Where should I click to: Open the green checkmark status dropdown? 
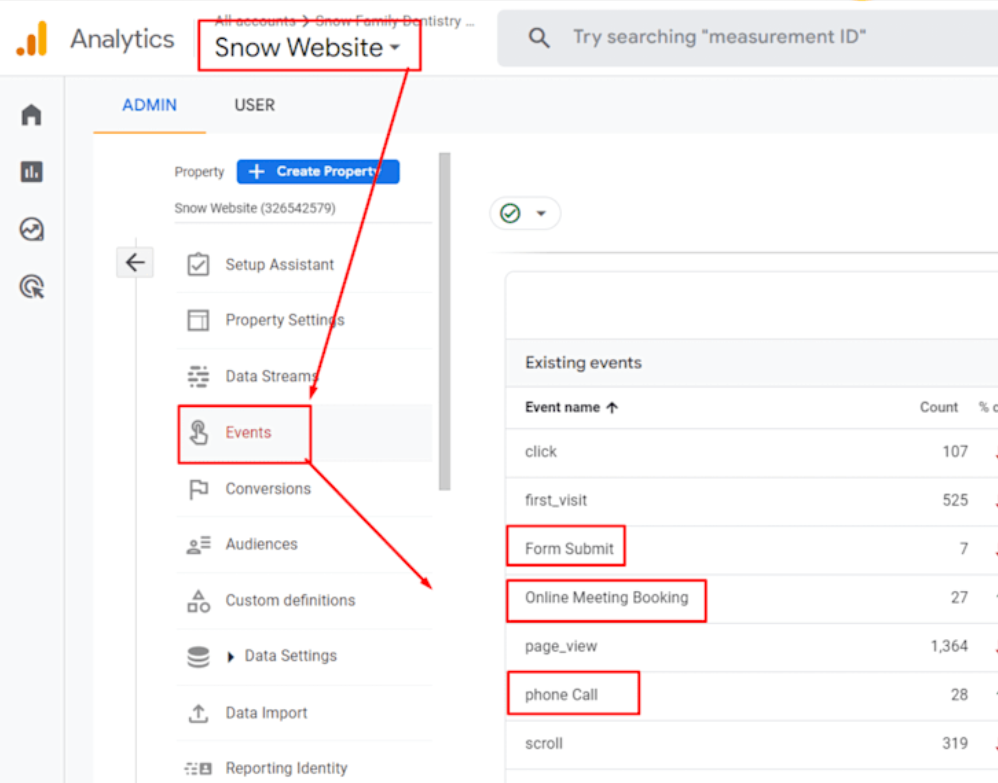524,213
